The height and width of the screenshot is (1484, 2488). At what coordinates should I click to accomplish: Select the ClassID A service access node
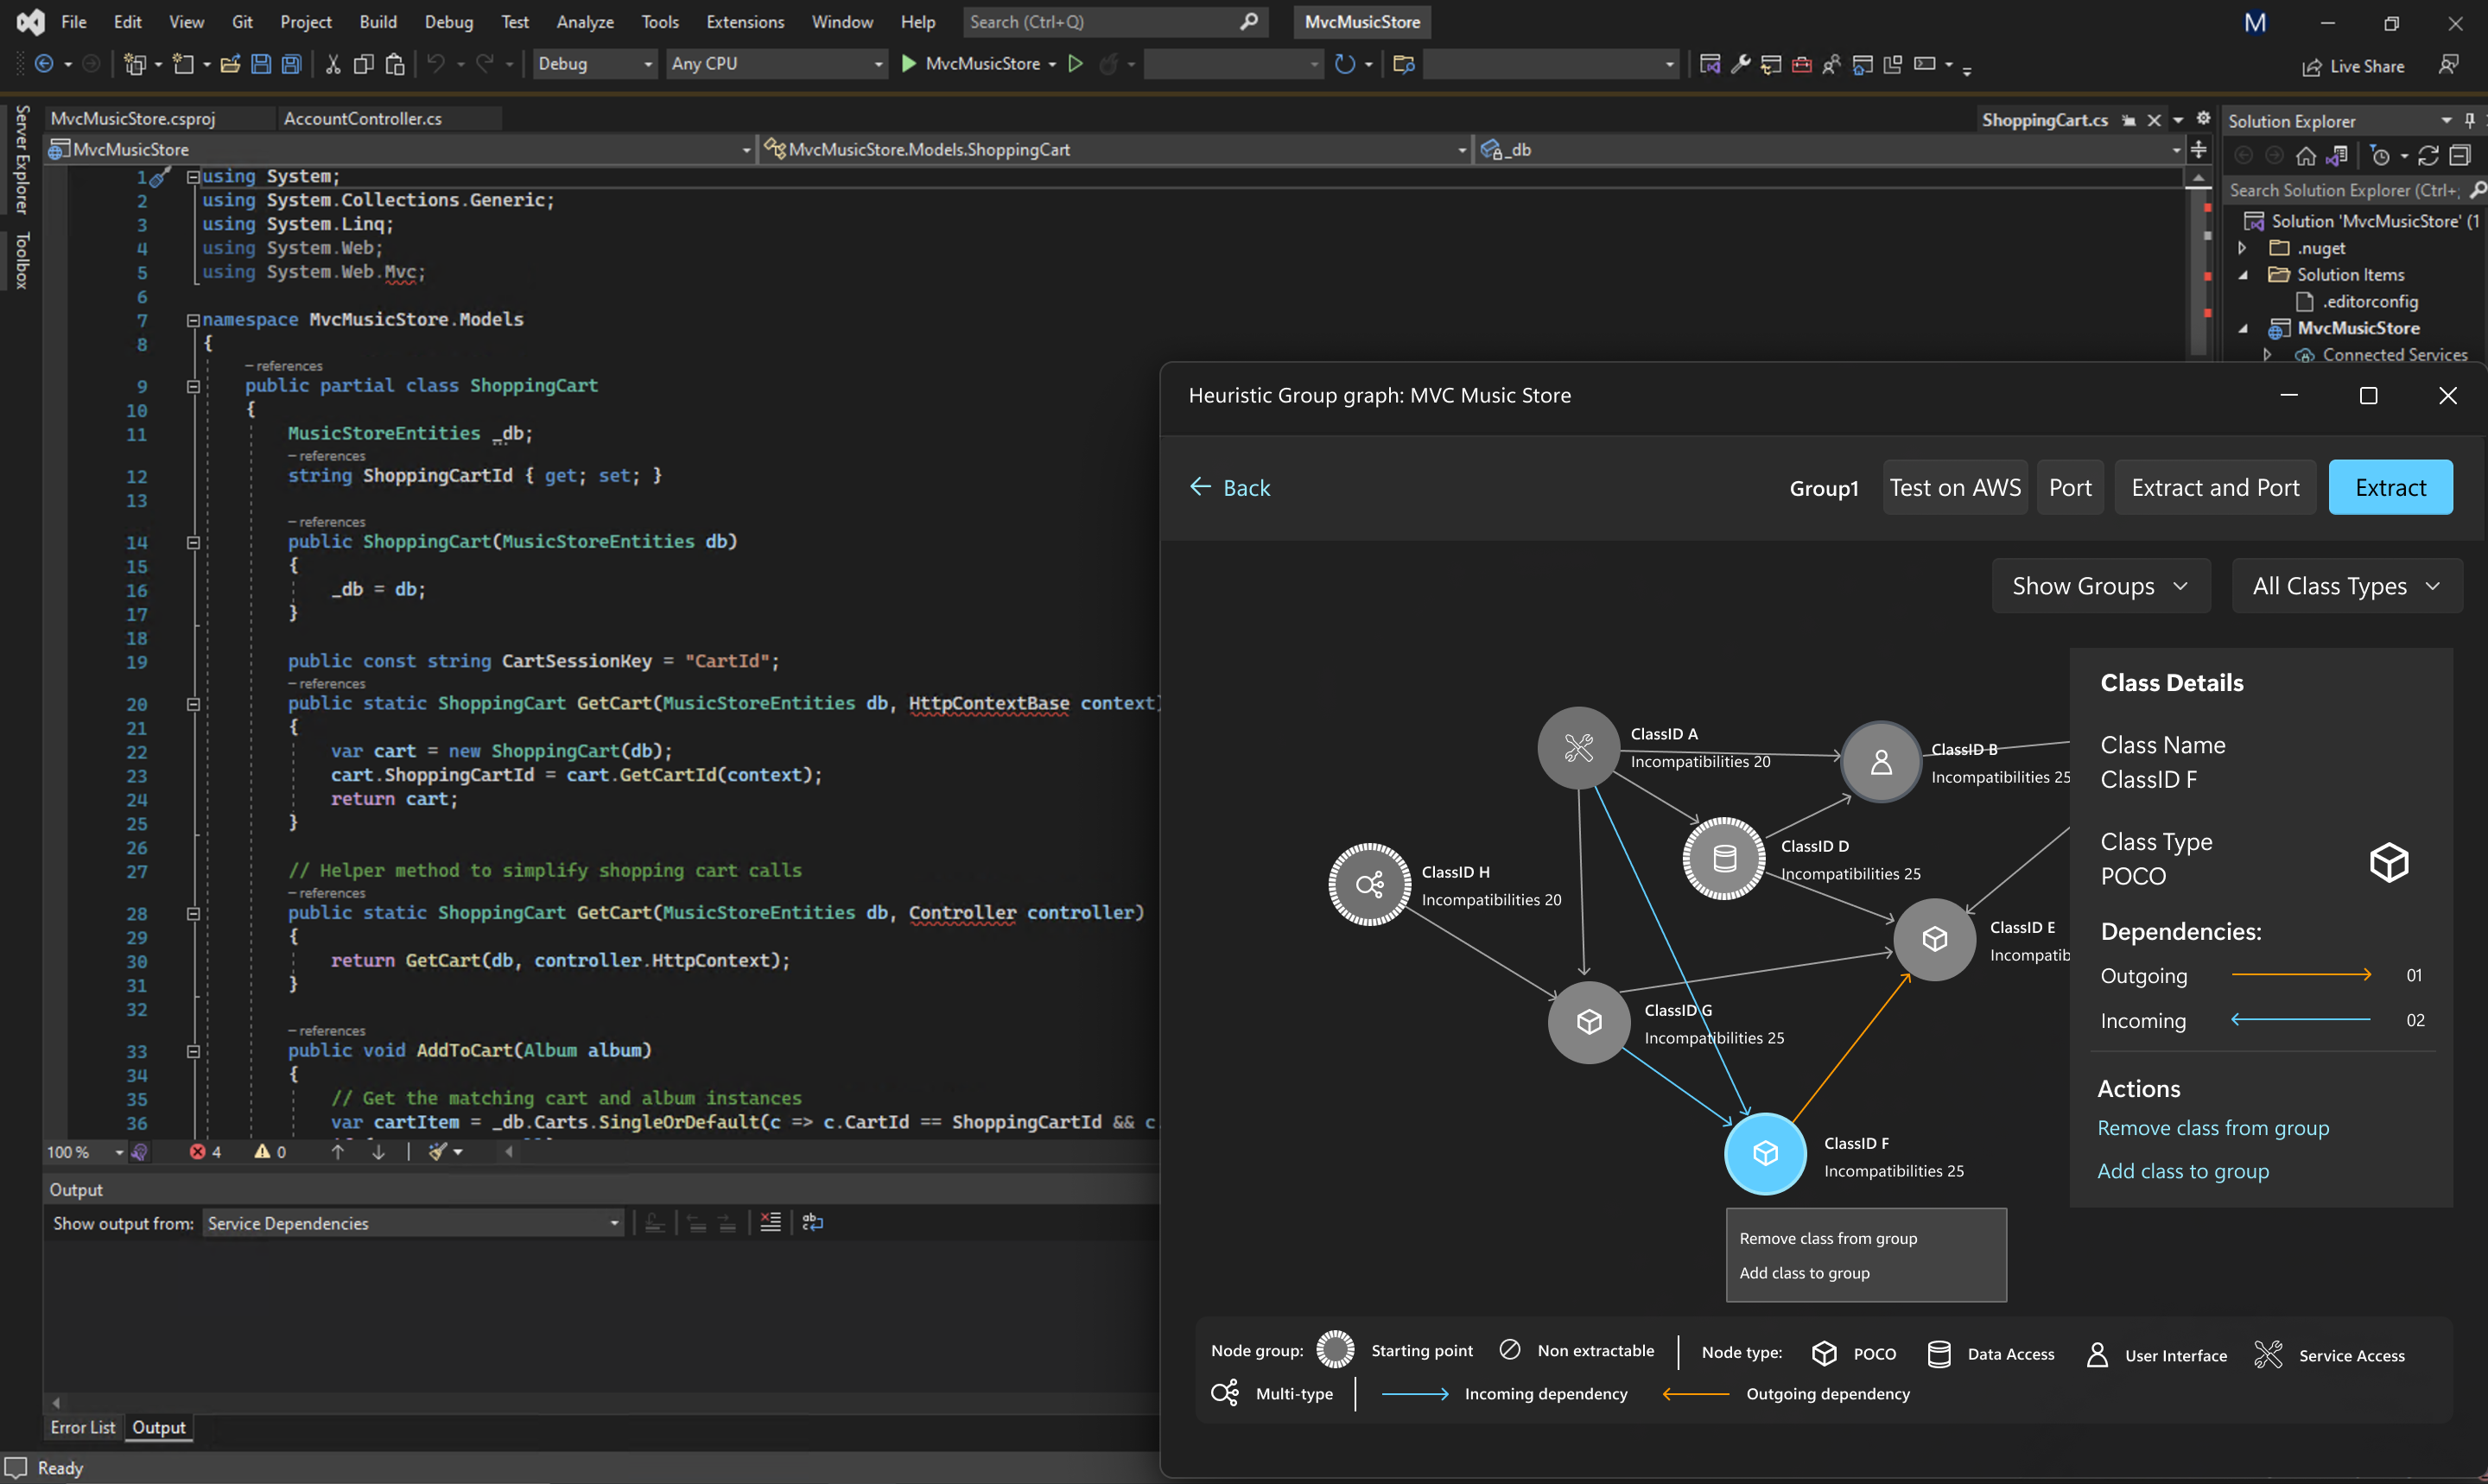coord(1578,748)
